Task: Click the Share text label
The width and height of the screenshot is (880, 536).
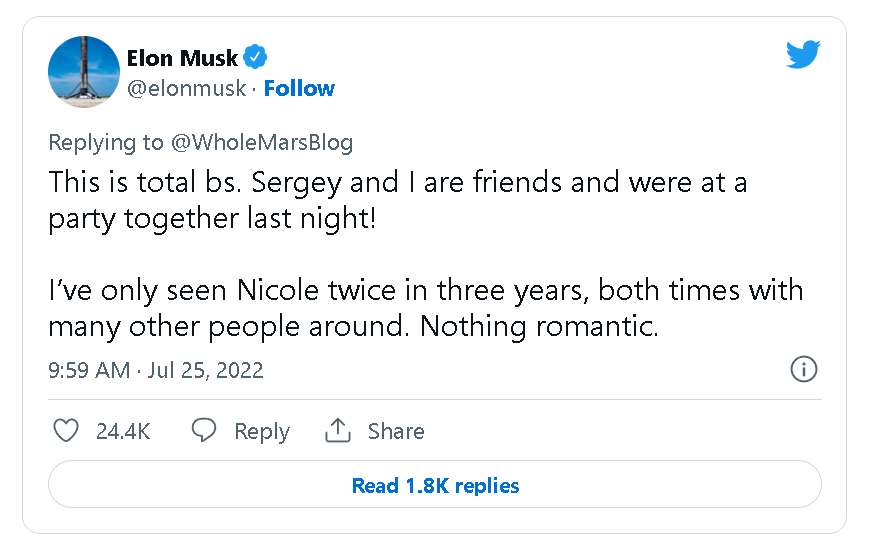Action: click(396, 431)
